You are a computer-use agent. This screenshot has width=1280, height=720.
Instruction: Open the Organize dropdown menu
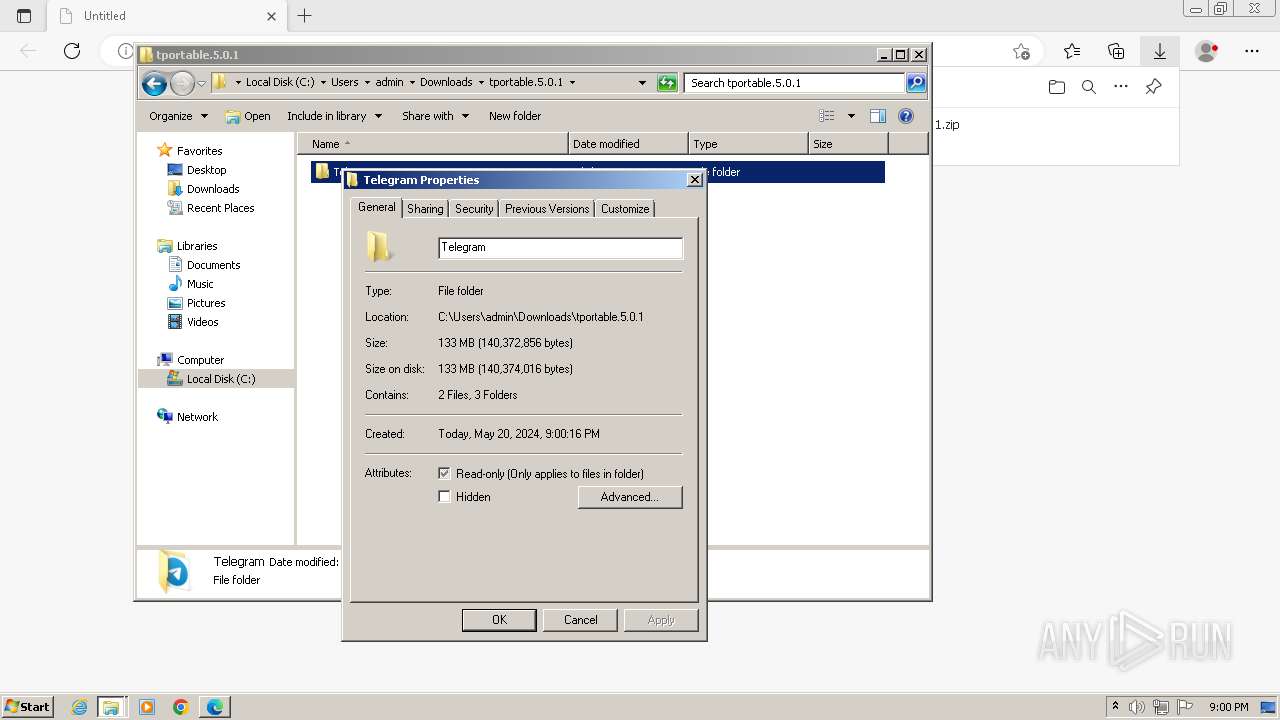(178, 116)
